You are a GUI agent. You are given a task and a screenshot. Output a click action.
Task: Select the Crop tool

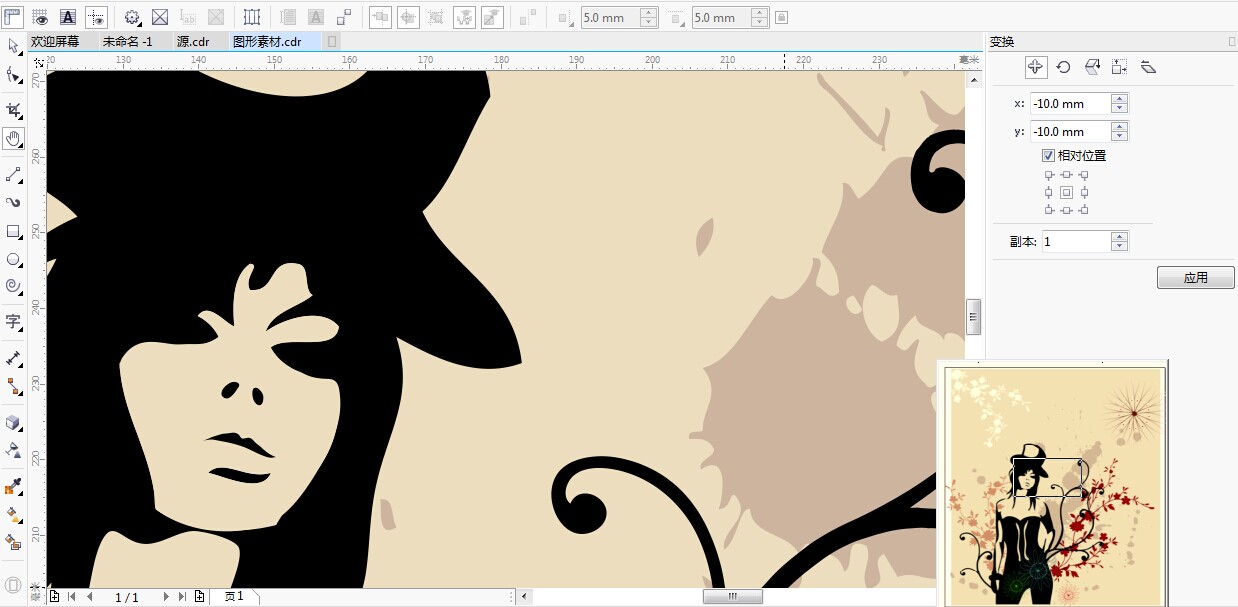pyautogui.click(x=13, y=109)
